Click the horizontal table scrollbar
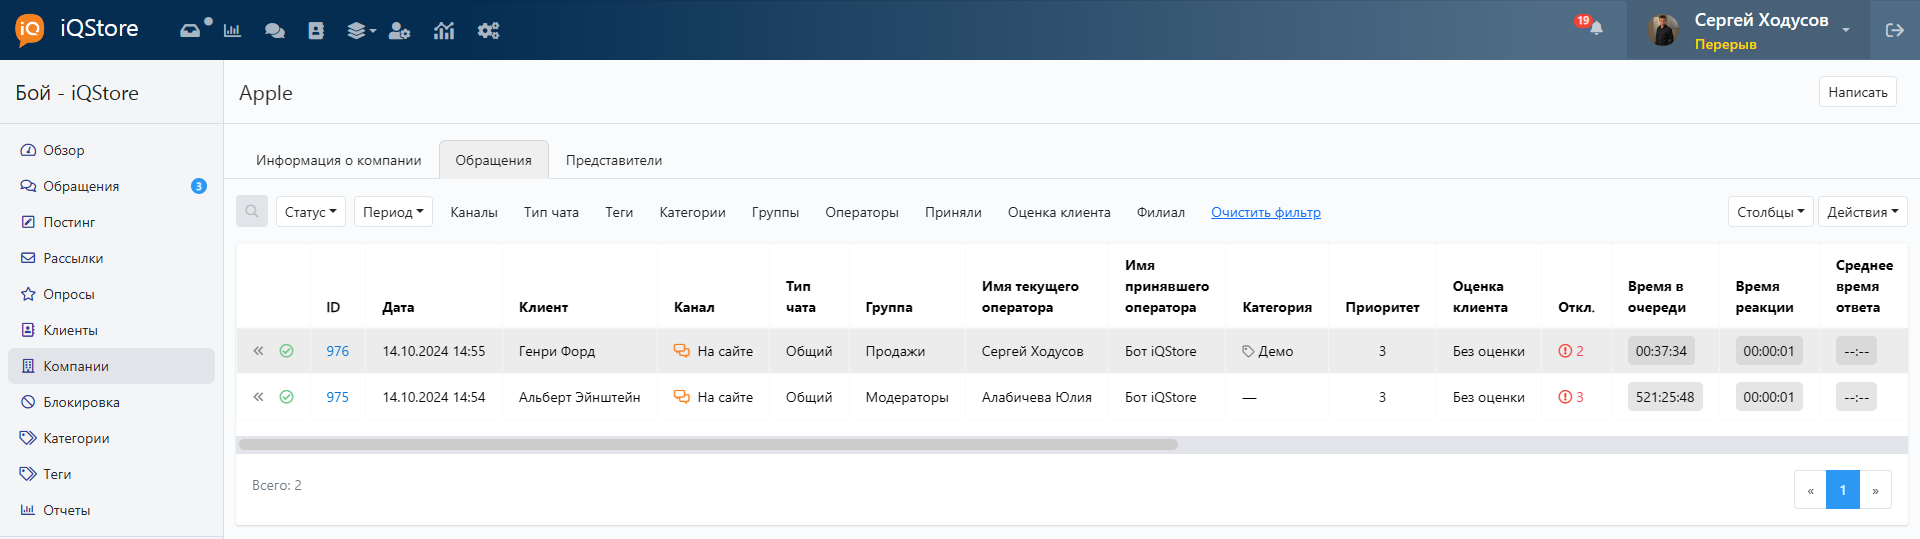The image size is (1920, 539). tap(708, 444)
